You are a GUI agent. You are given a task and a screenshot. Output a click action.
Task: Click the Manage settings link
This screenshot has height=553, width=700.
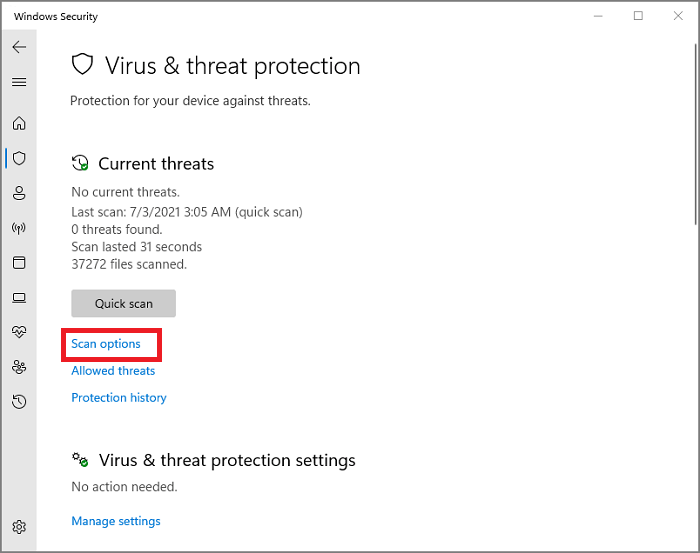(116, 521)
